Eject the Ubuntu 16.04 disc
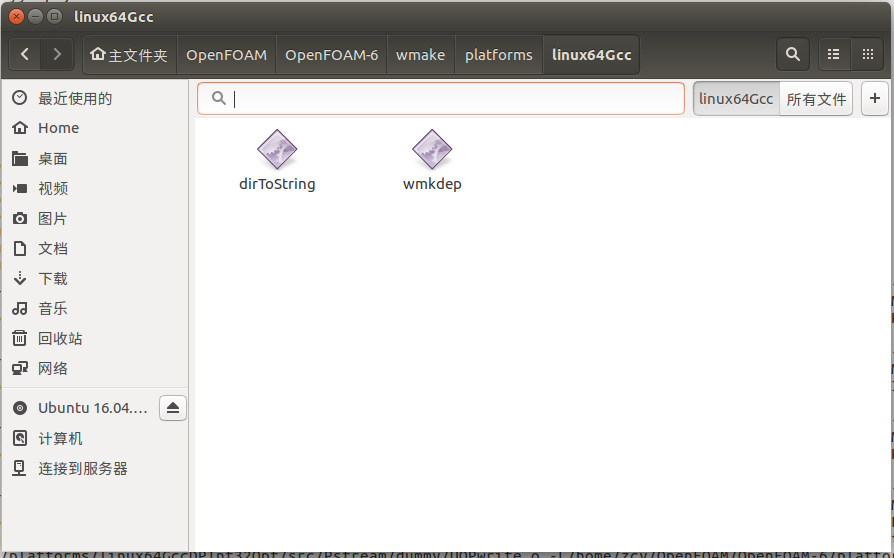Viewport: 894px width, 558px height. point(173,408)
